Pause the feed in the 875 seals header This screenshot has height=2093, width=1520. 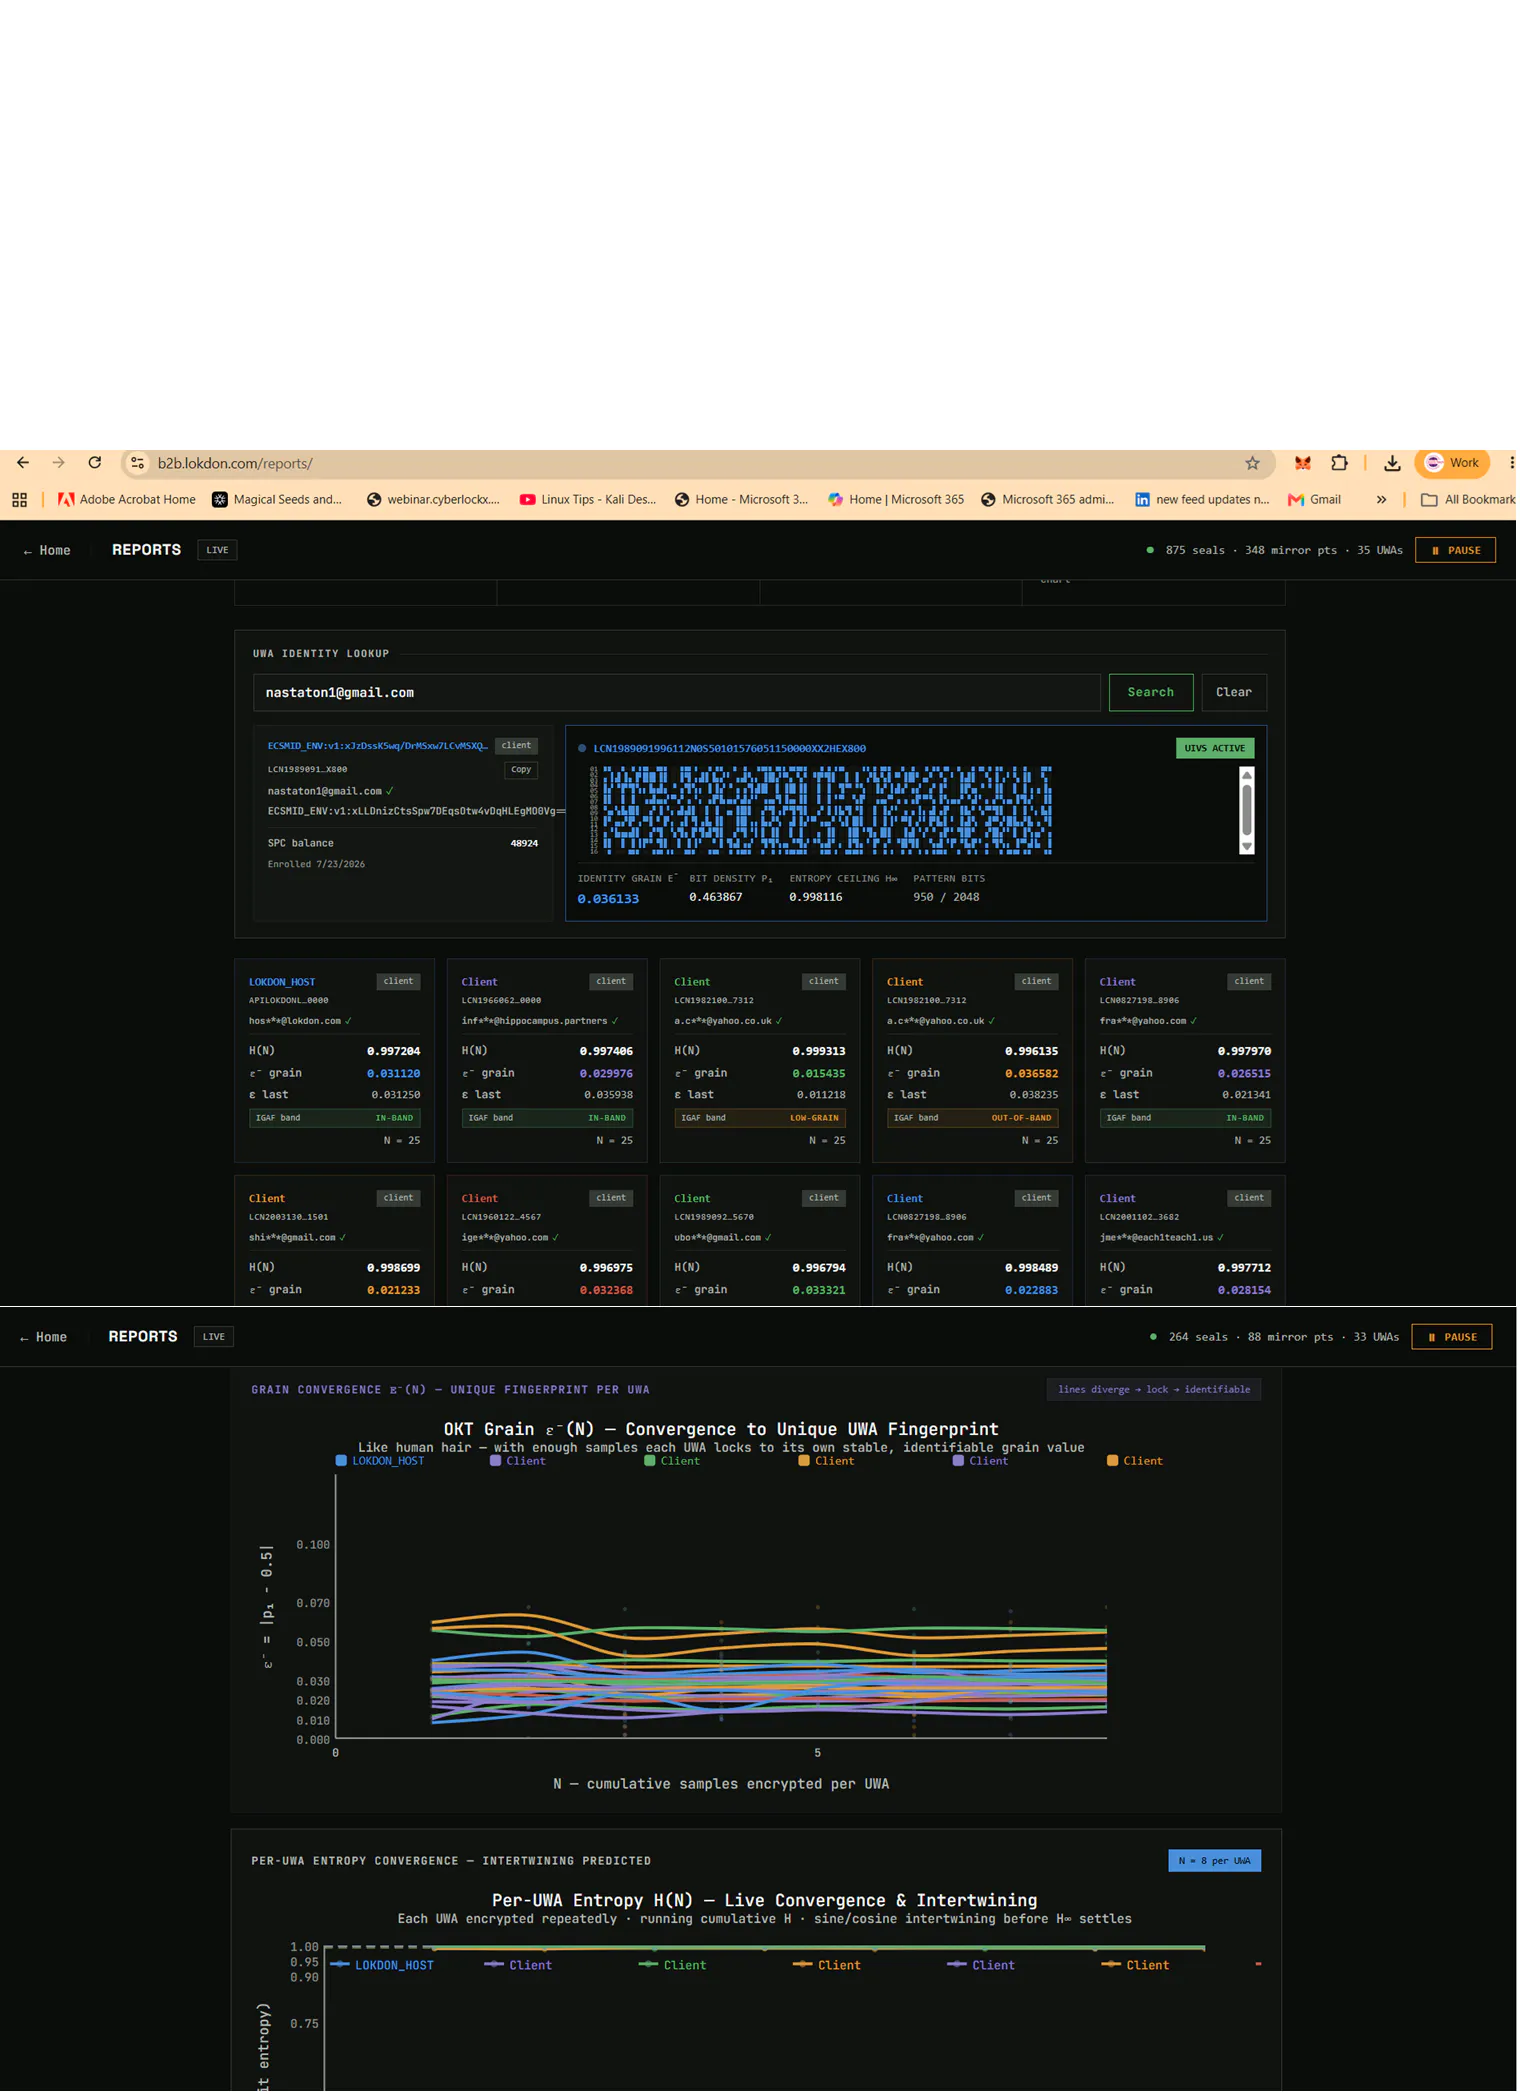coord(1457,551)
